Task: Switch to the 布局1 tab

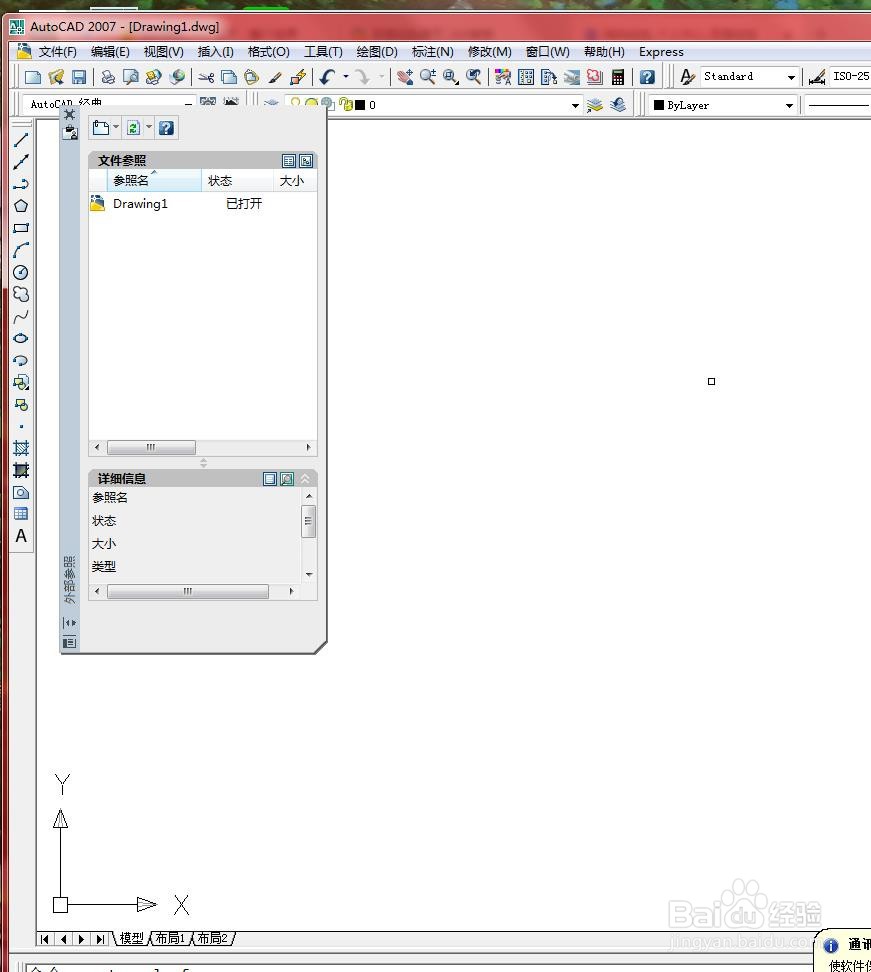Action: click(170, 939)
